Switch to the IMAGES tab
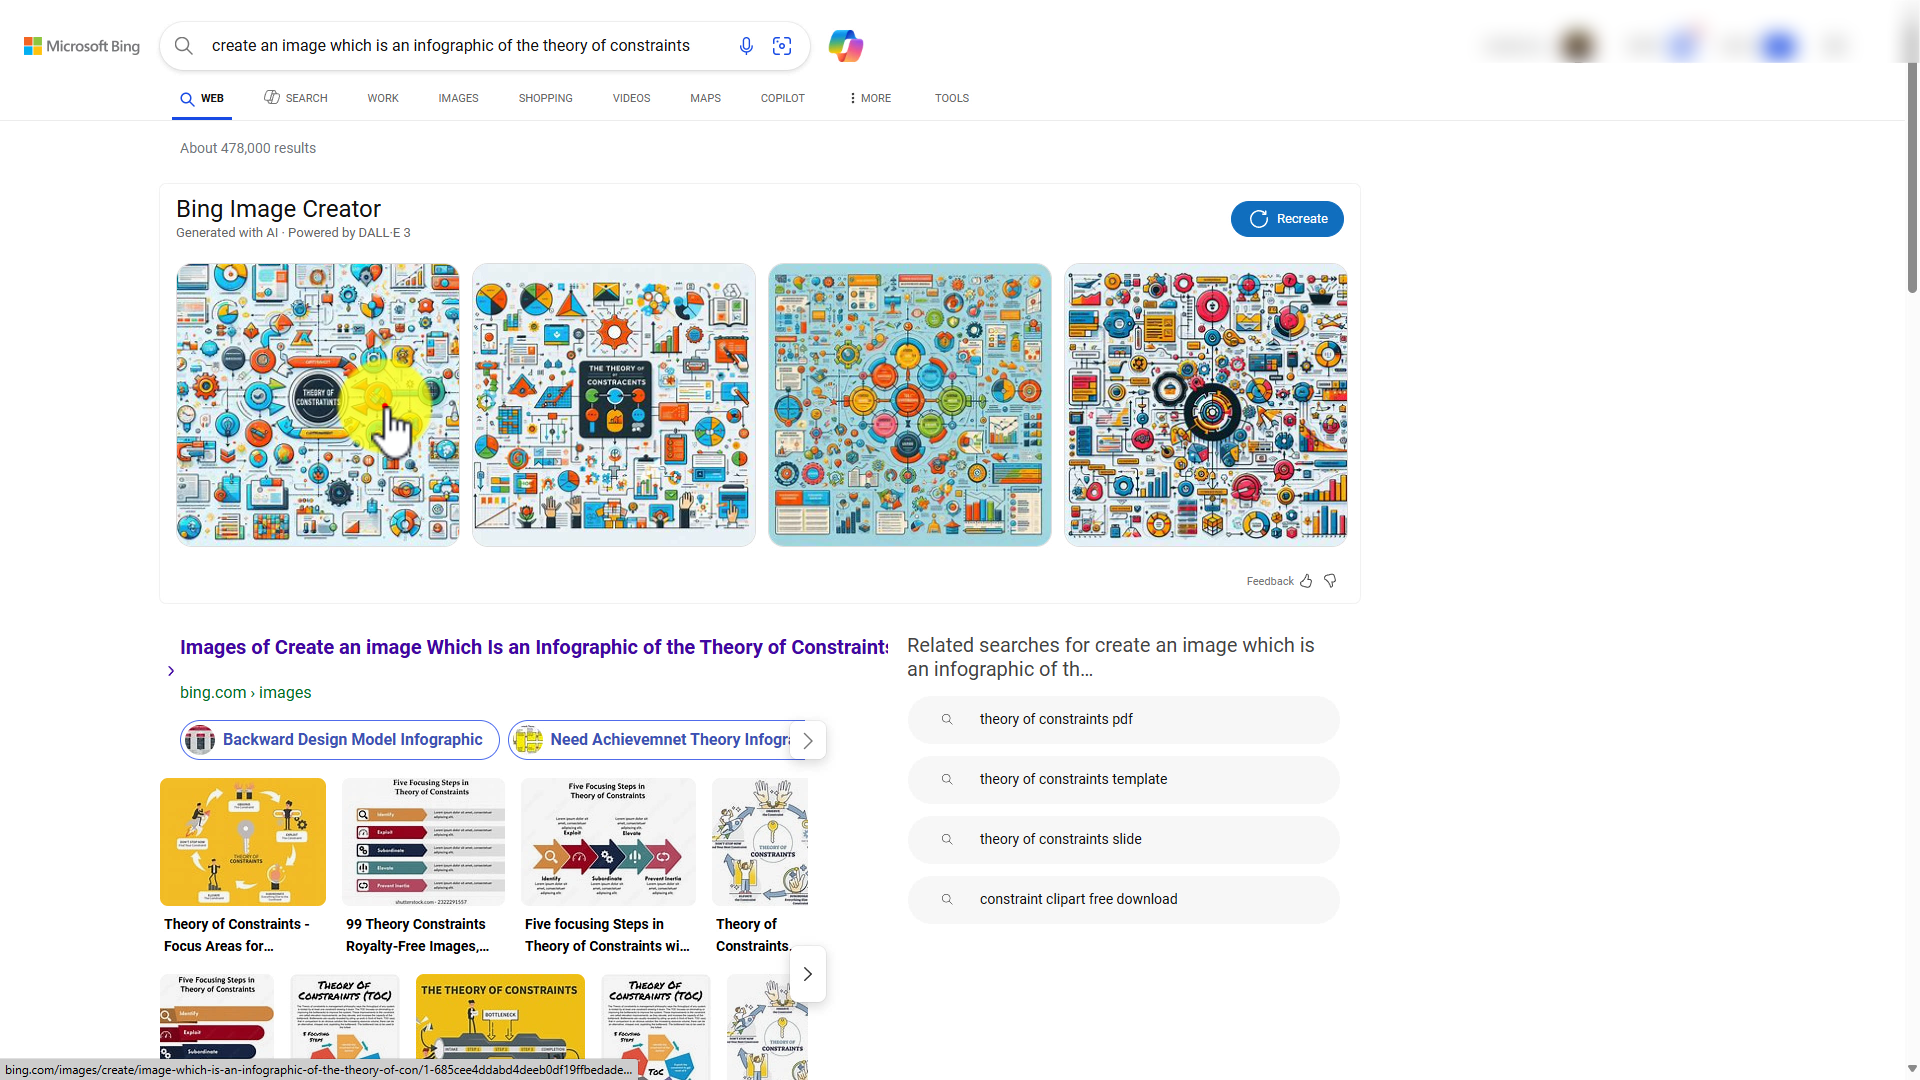 click(x=458, y=98)
